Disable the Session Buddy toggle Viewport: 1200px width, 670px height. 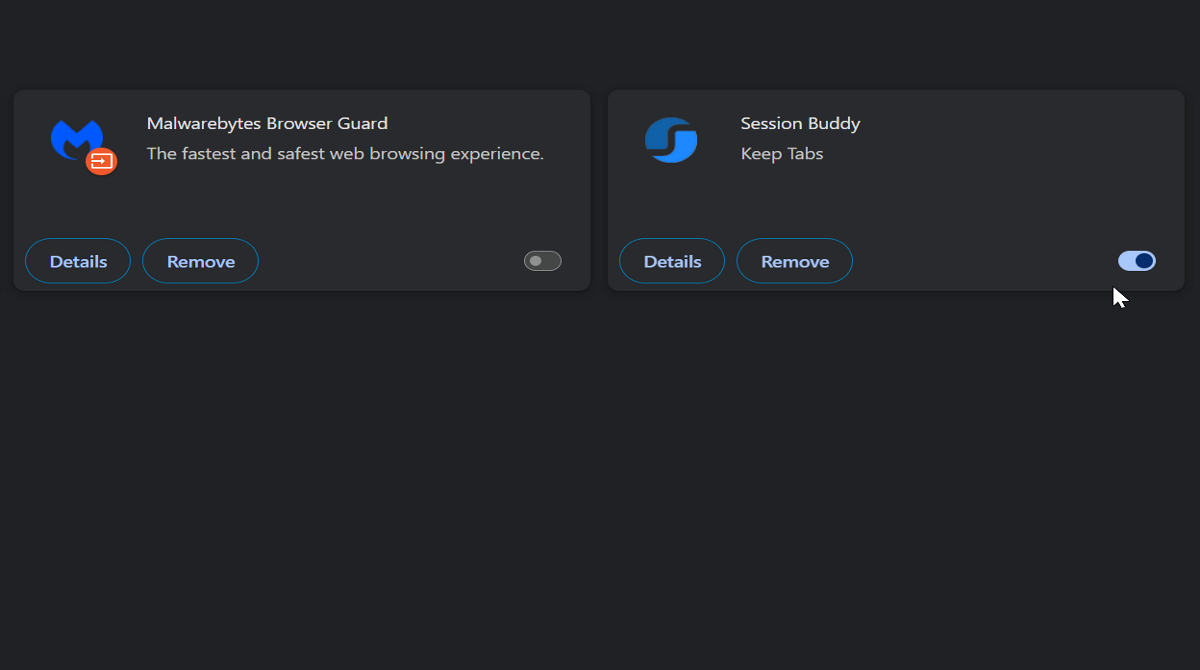pos(1136,260)
